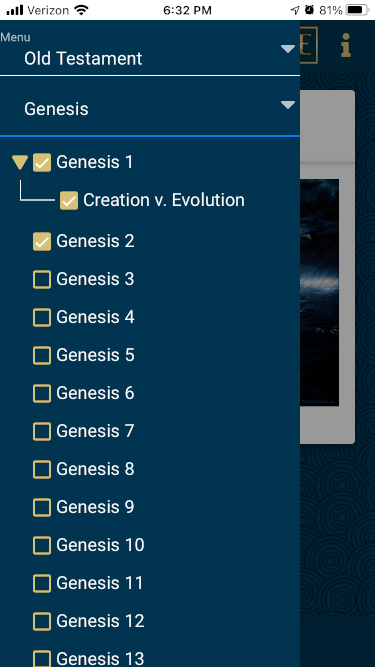Image resolution: width=375 pixels, height=667 pixels.
Task: Tap the dark storm image thumbnail
Action: point(319,292)
